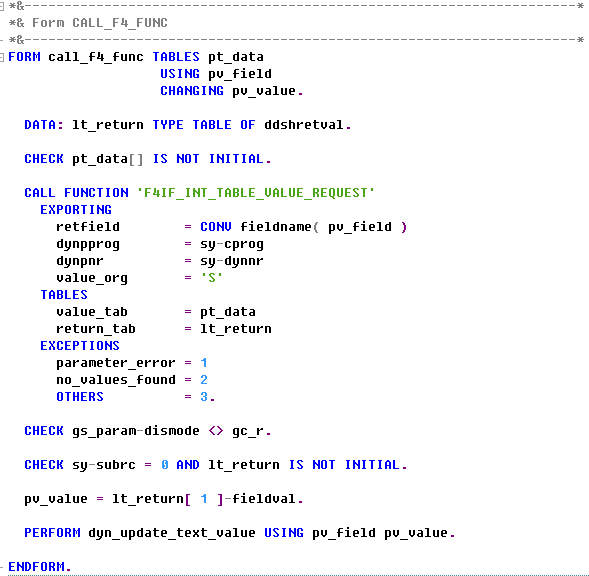Click the 'FORM' keyword
The image size is (589, 576).
[24, 57]
